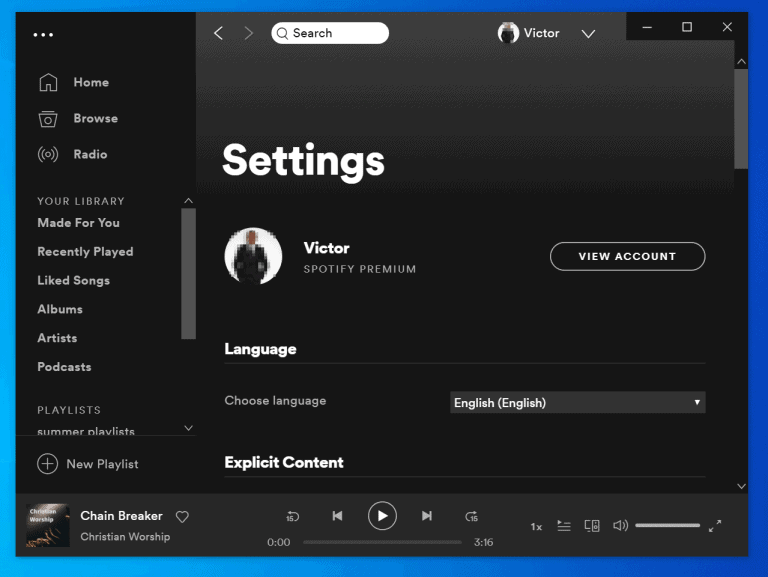Screen dimensions: 768x577
Task: Open the Christian Worship artist link
Action: pos(125,537)
